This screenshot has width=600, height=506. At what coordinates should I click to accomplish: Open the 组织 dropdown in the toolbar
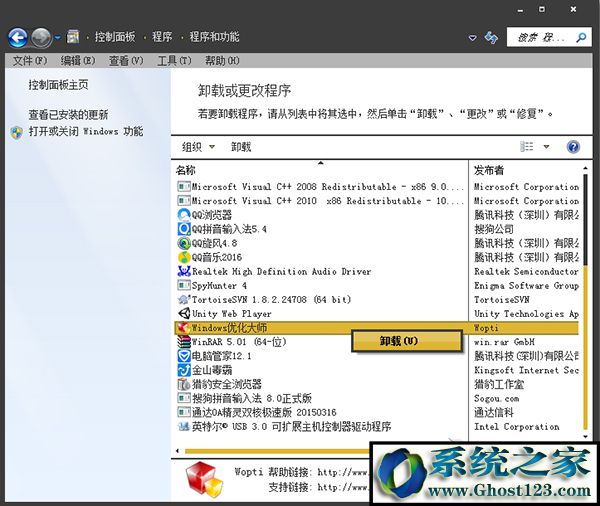[x=198, y=147]
